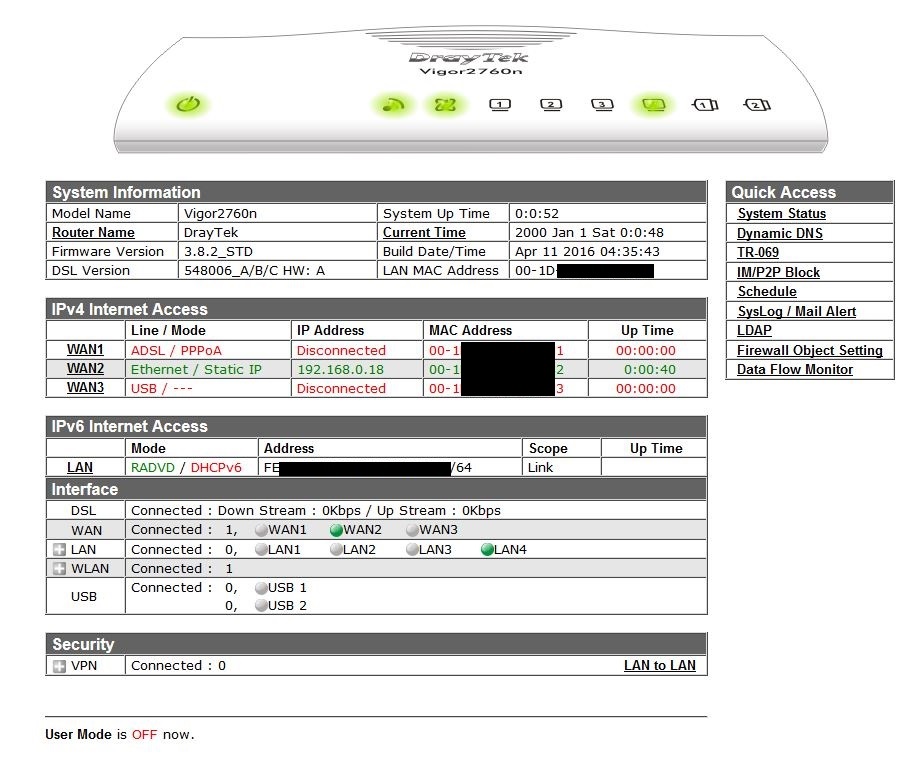922x762 pixels.
Task: Click the grey USB 2 status indicator
Action: [262, 606]
